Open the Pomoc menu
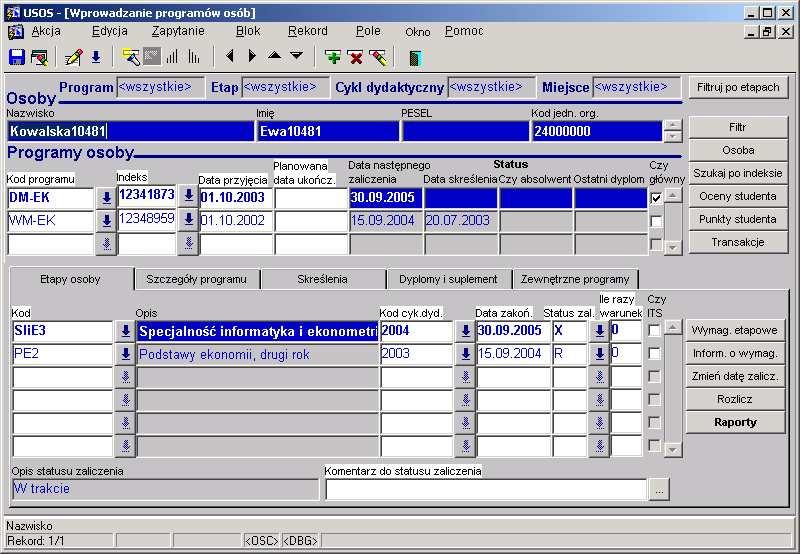The width and height of the screenshot is (800, 554). pos(464,31)
